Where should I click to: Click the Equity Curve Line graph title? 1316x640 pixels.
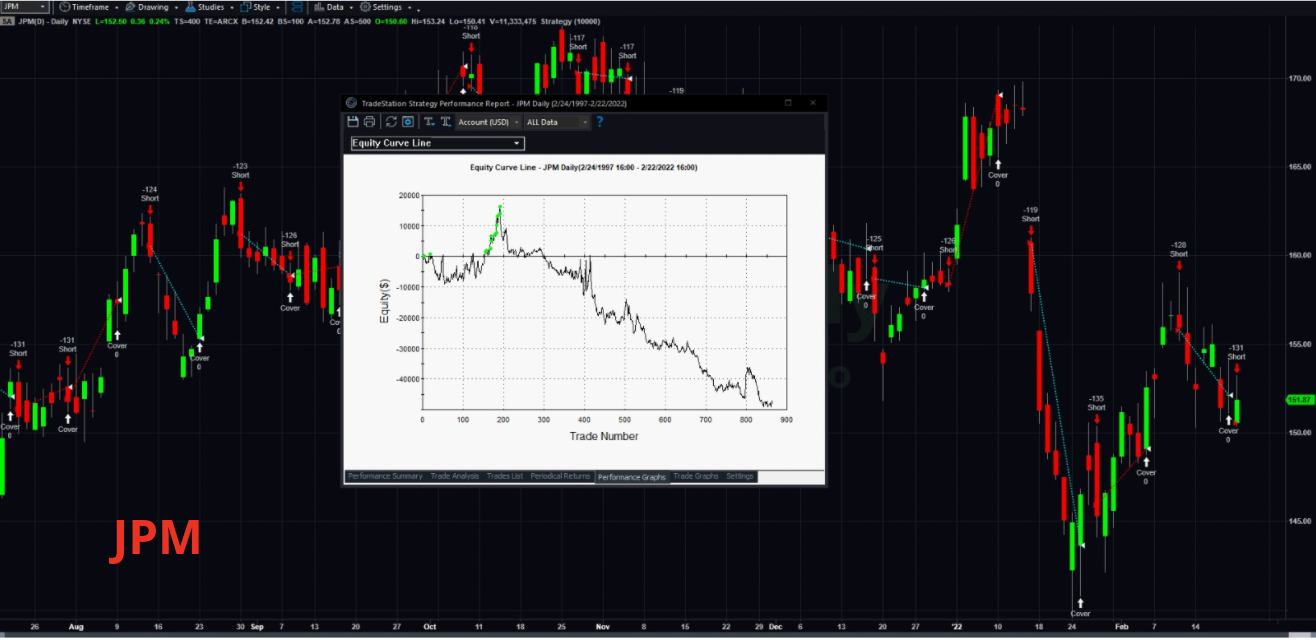pyautogui.click(x=584, y=167)
